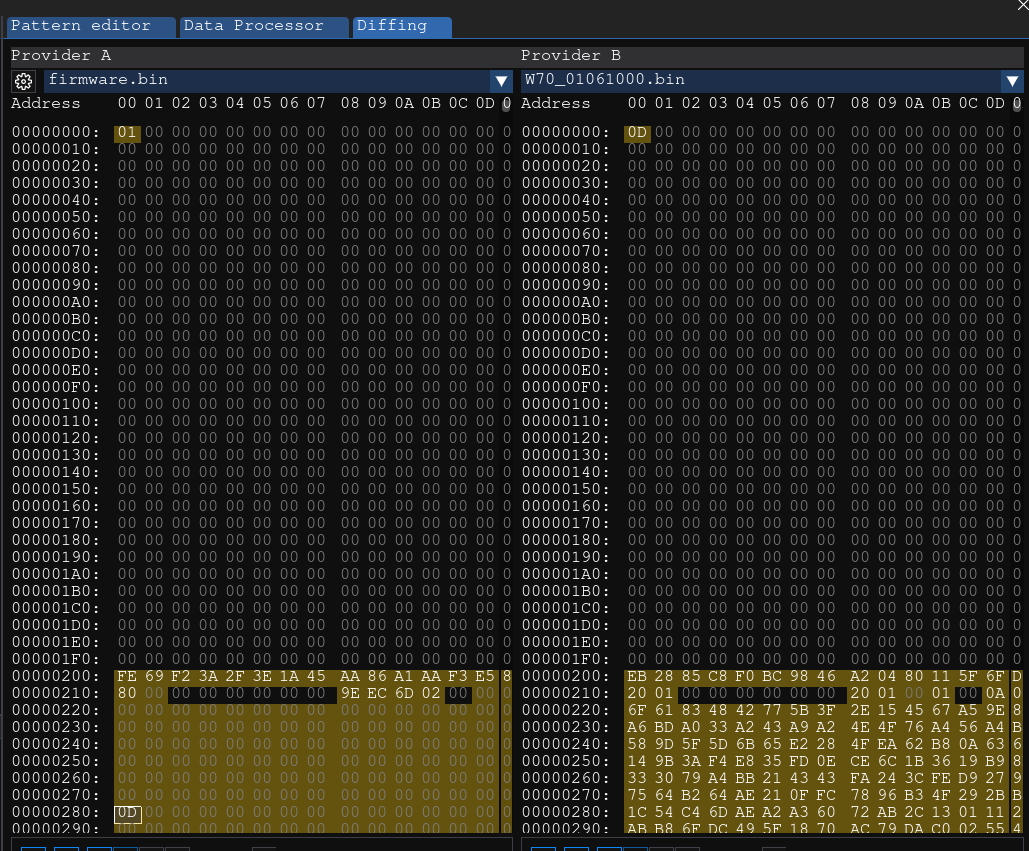This screenshot has width=1029, height=851.
Task: Select the boxed 0D byte at address 00000280
Action: 127,813
